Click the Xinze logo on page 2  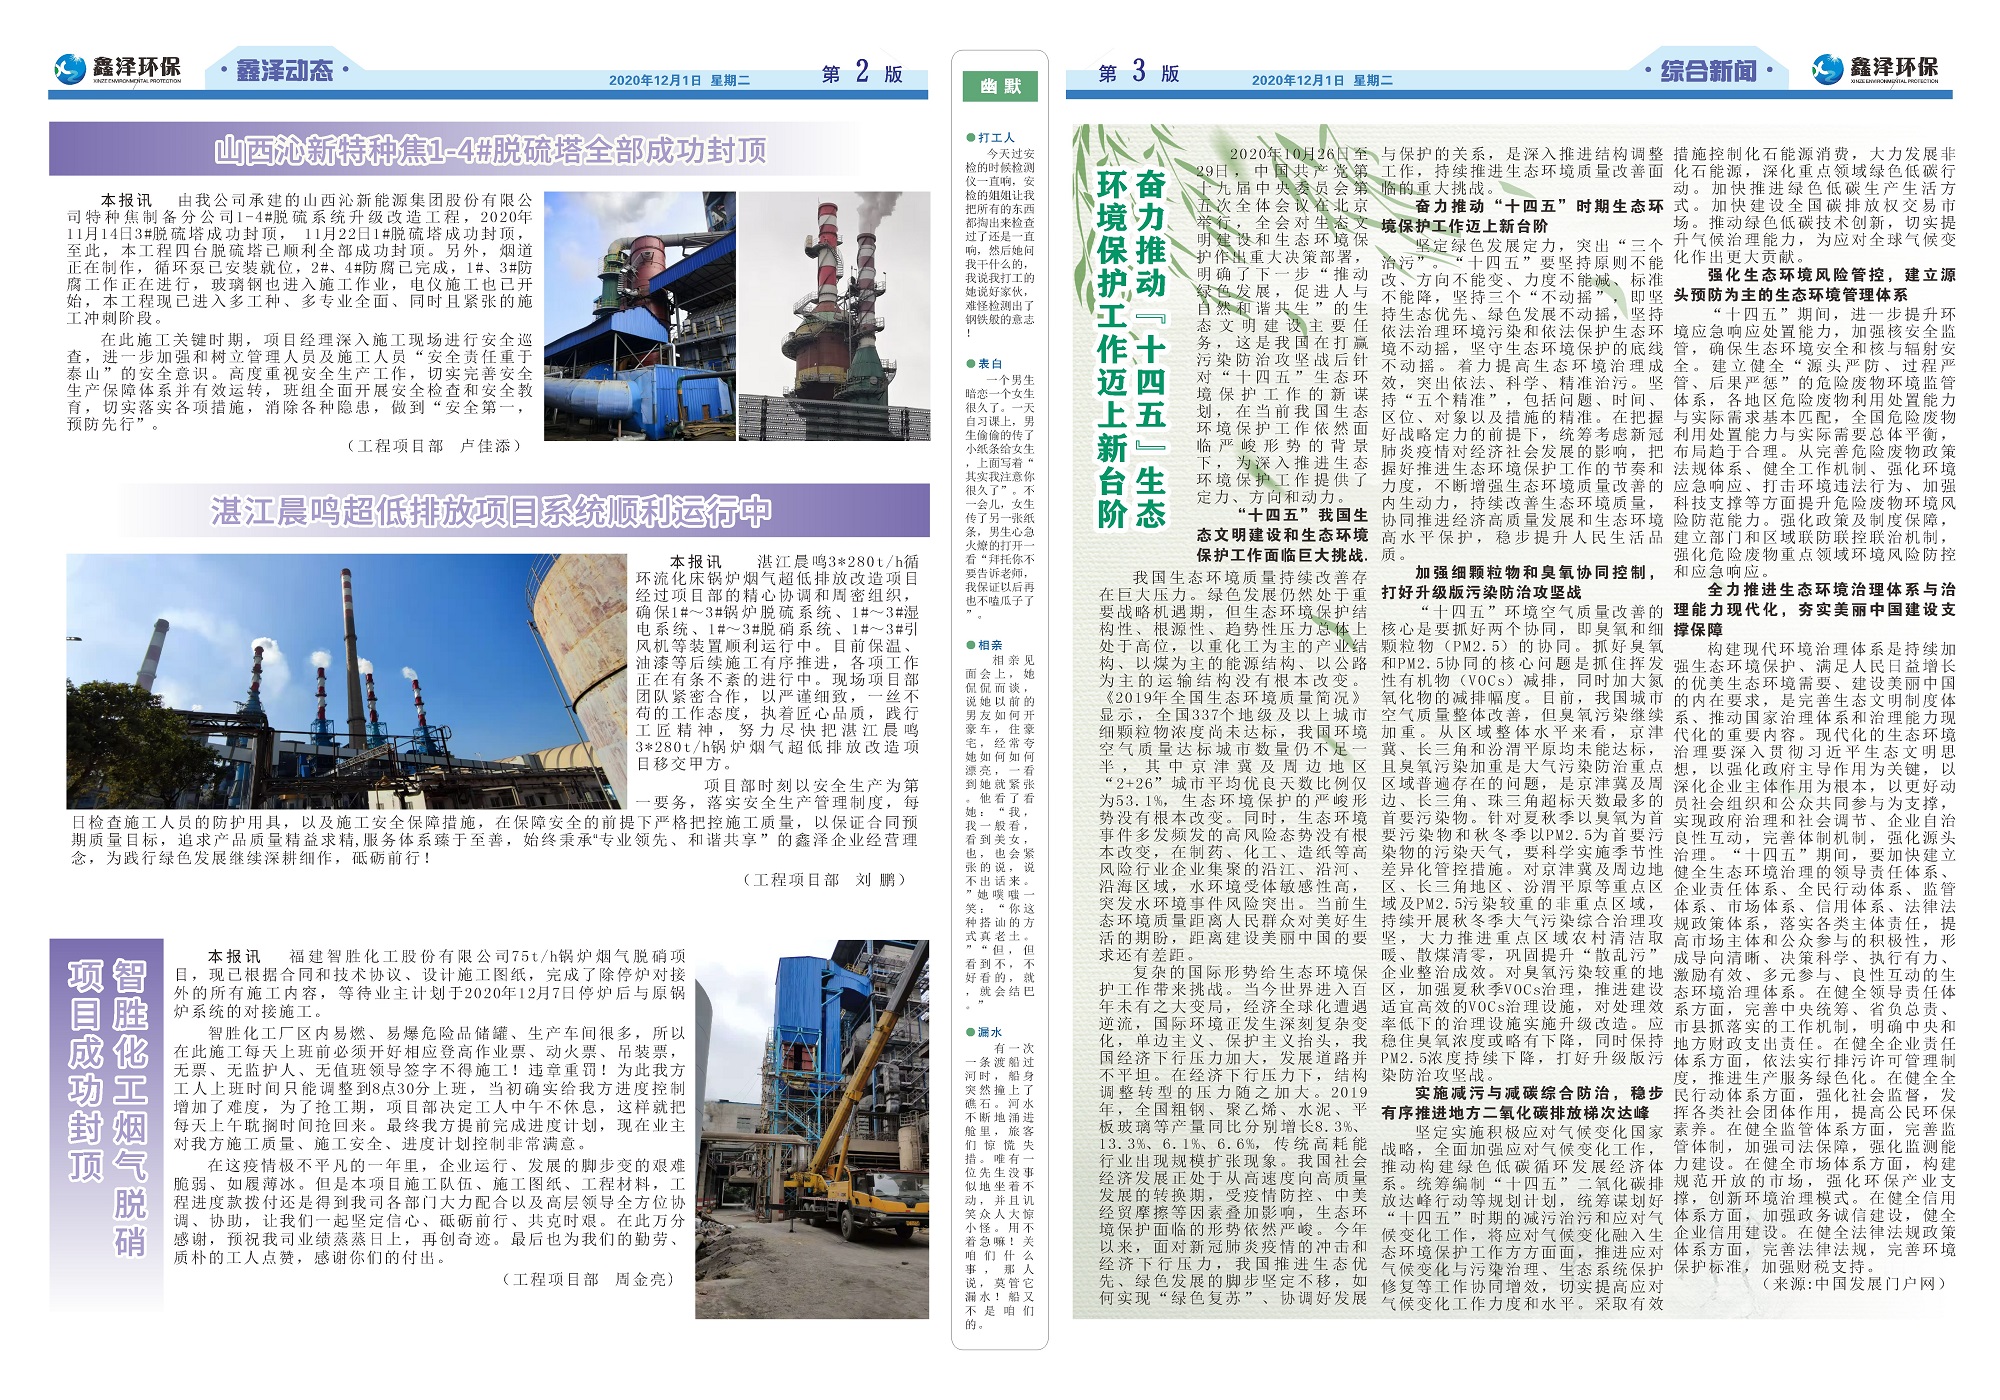pyautogui.click(x=117, y=68)
